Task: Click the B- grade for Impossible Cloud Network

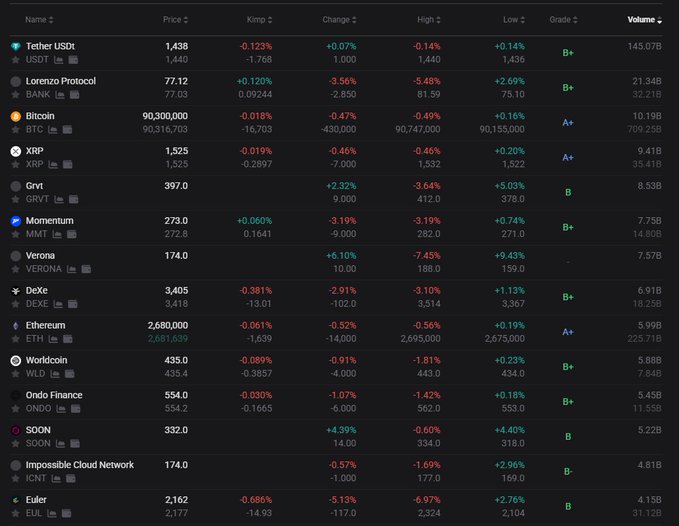Action: tap(568, 471)
